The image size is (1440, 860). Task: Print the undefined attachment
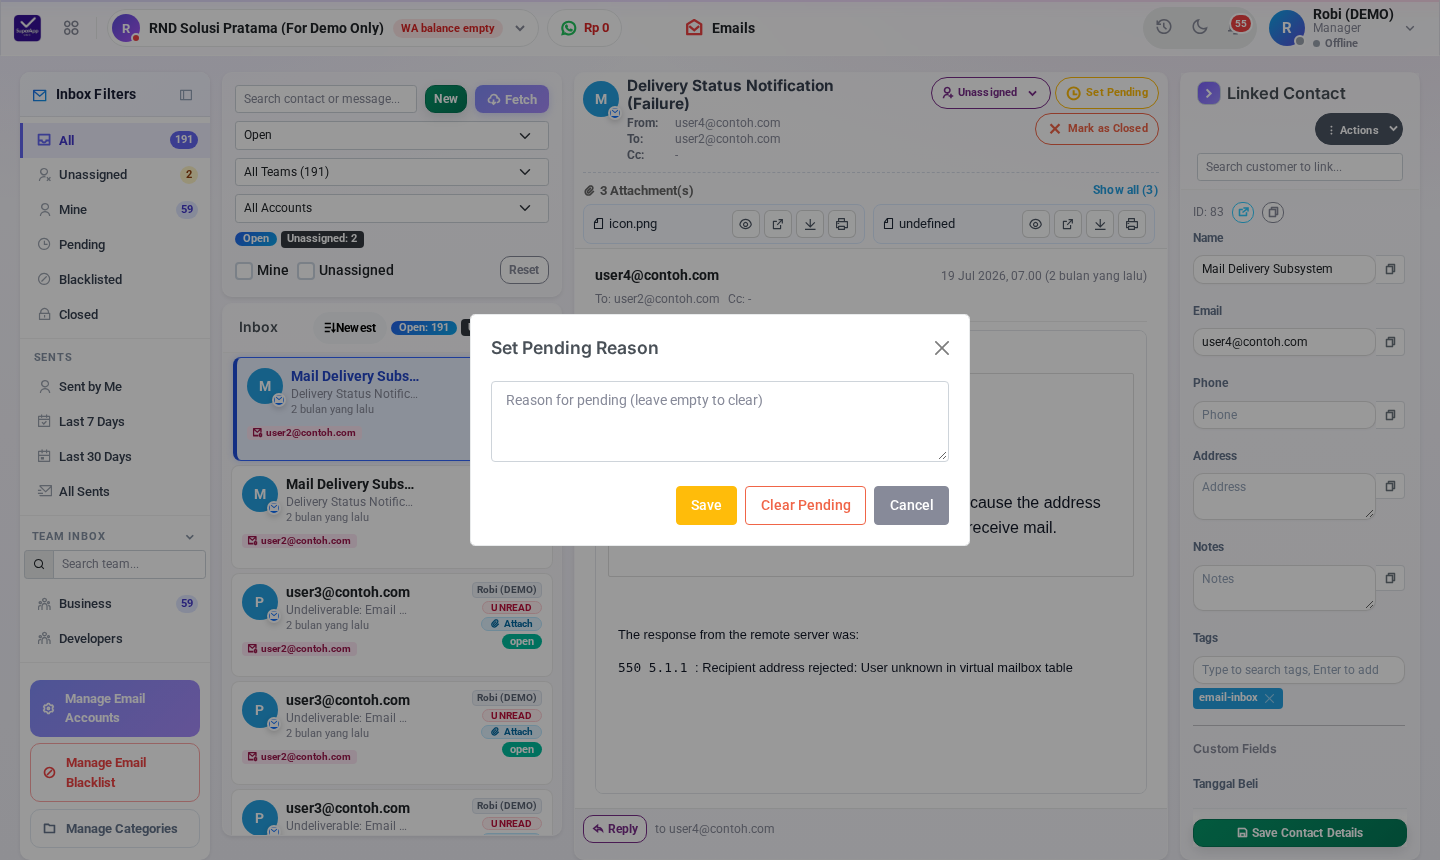tap(1132, 224)
